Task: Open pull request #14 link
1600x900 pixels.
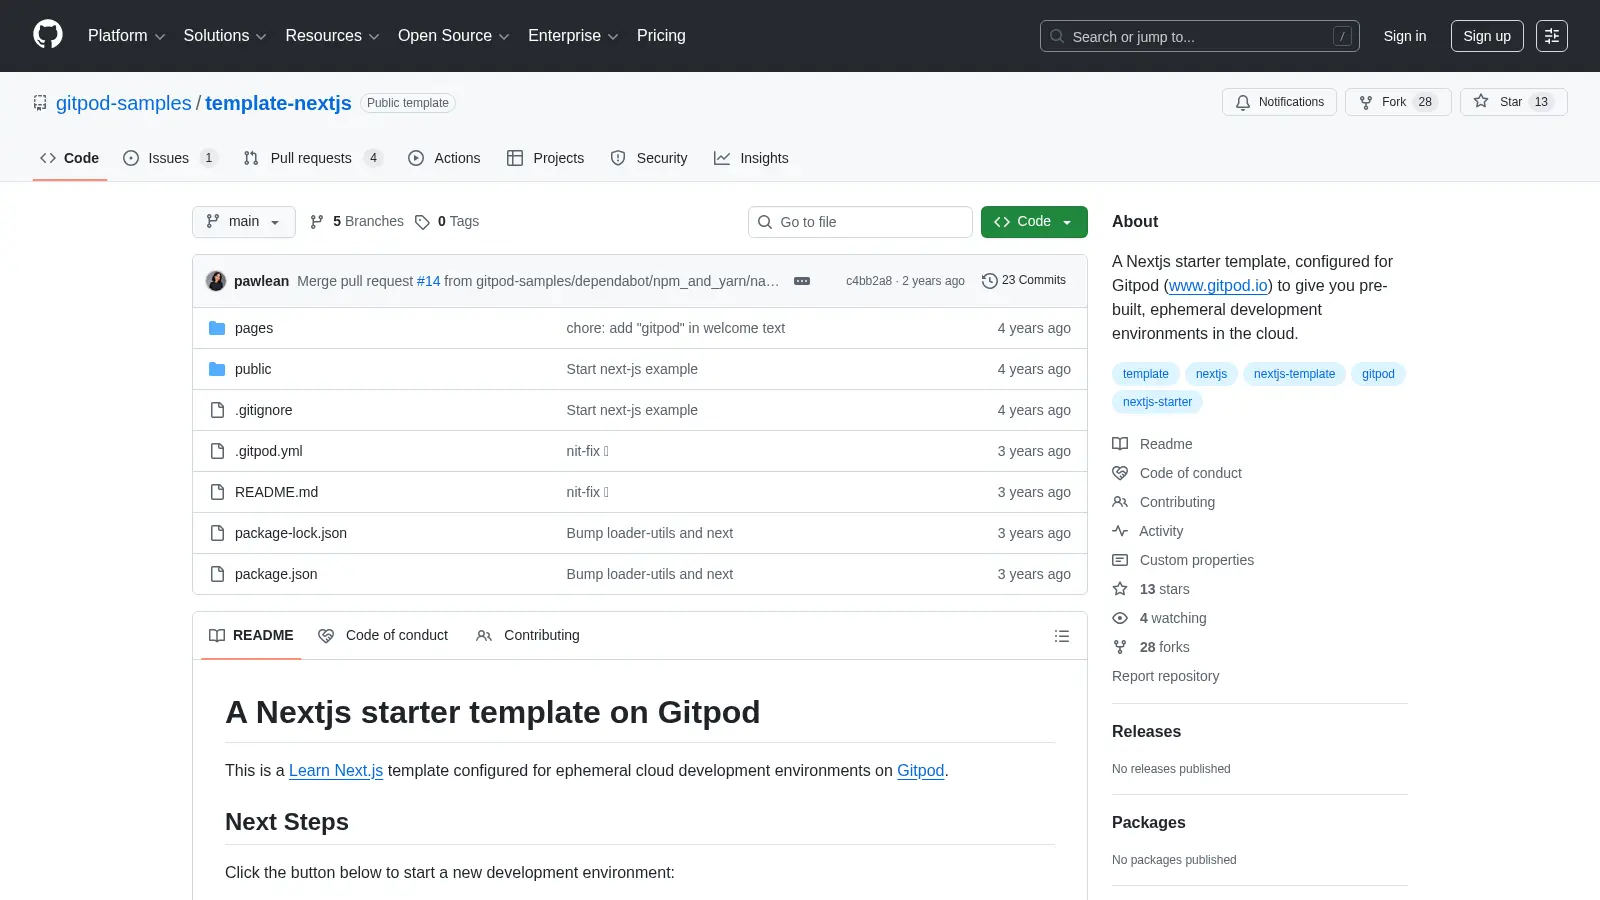Action: pos(428,281)
